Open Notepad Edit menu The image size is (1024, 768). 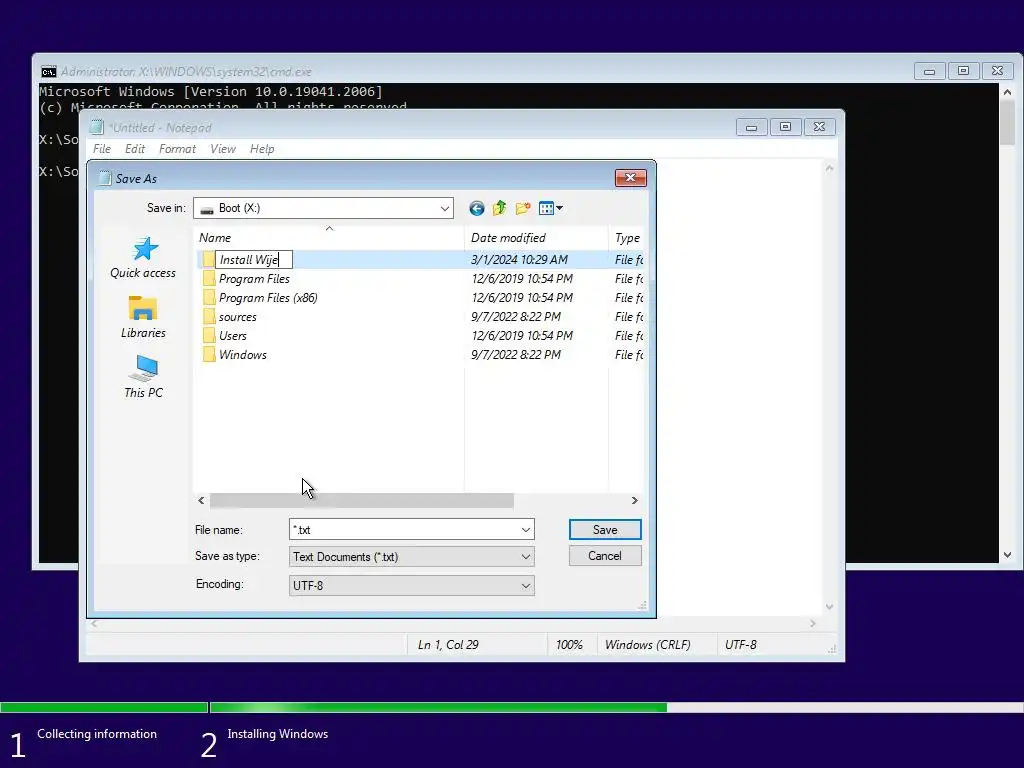135,149
